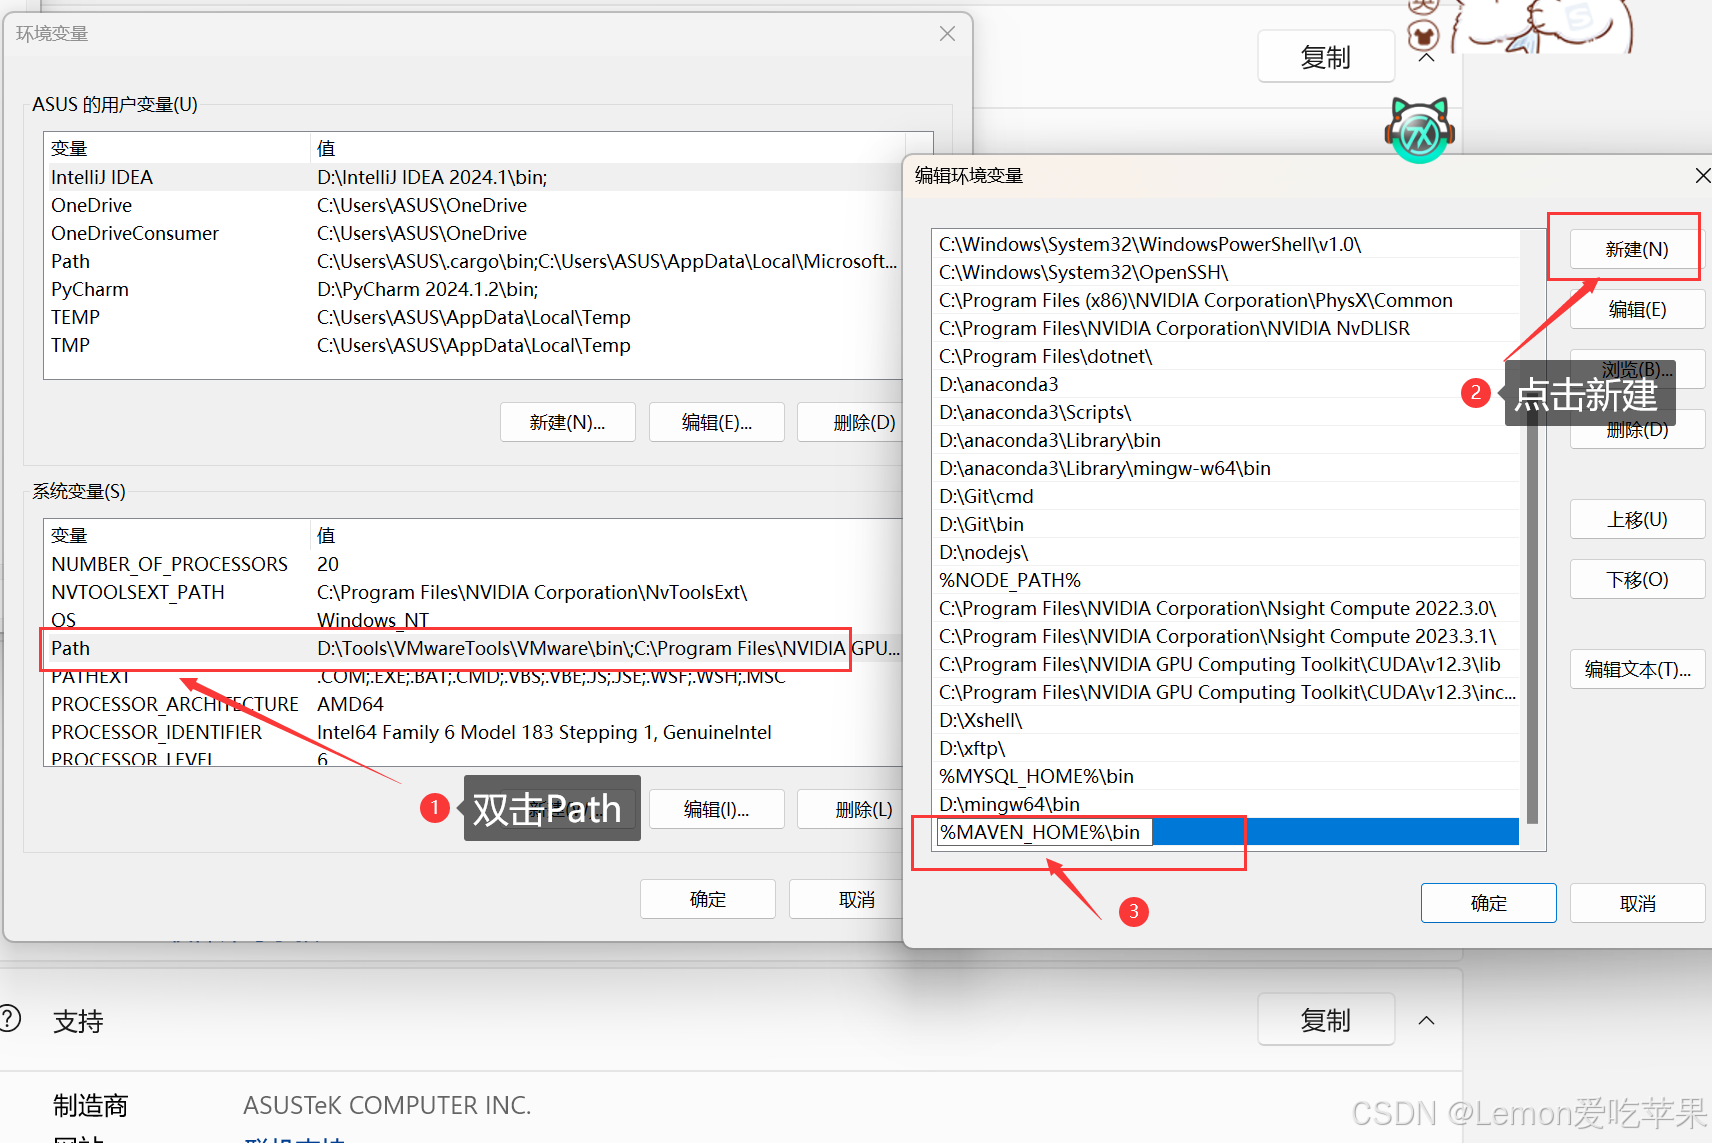Cancel with 取消 in the Edit Environment Variable dialog
This screenshot has height=1143, width=1712.
1636,903
